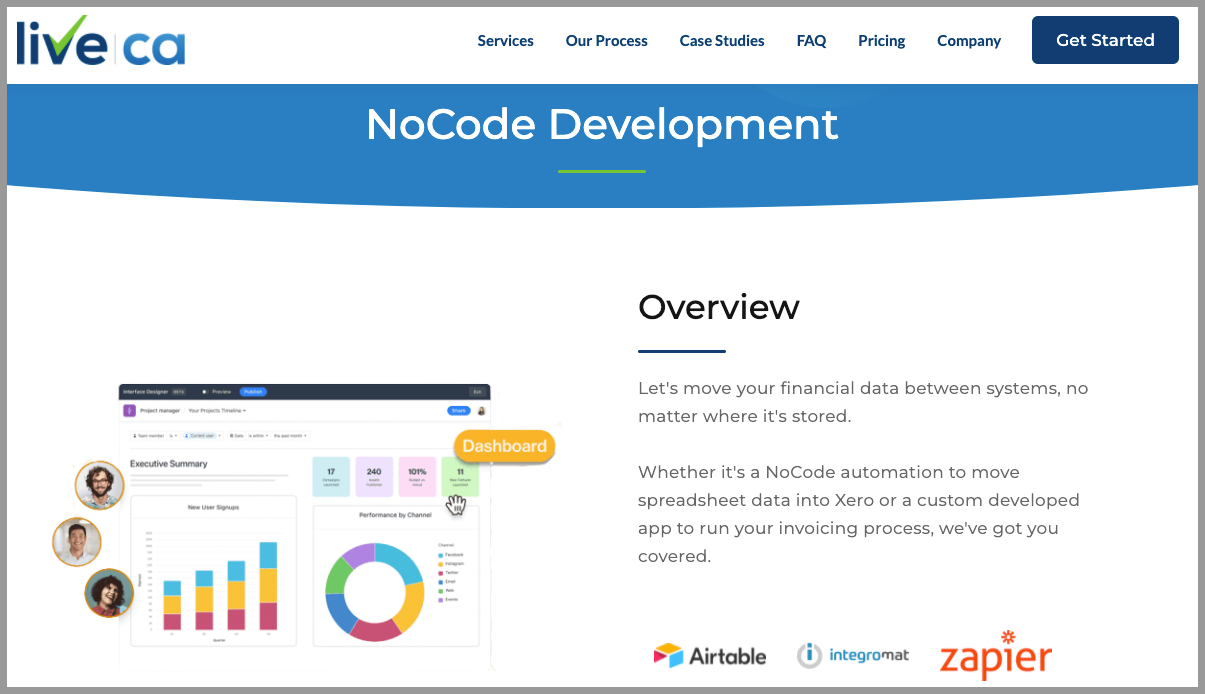Select the FAQ navigation link
1205x694 pixels.
click(x=811, y=41)
